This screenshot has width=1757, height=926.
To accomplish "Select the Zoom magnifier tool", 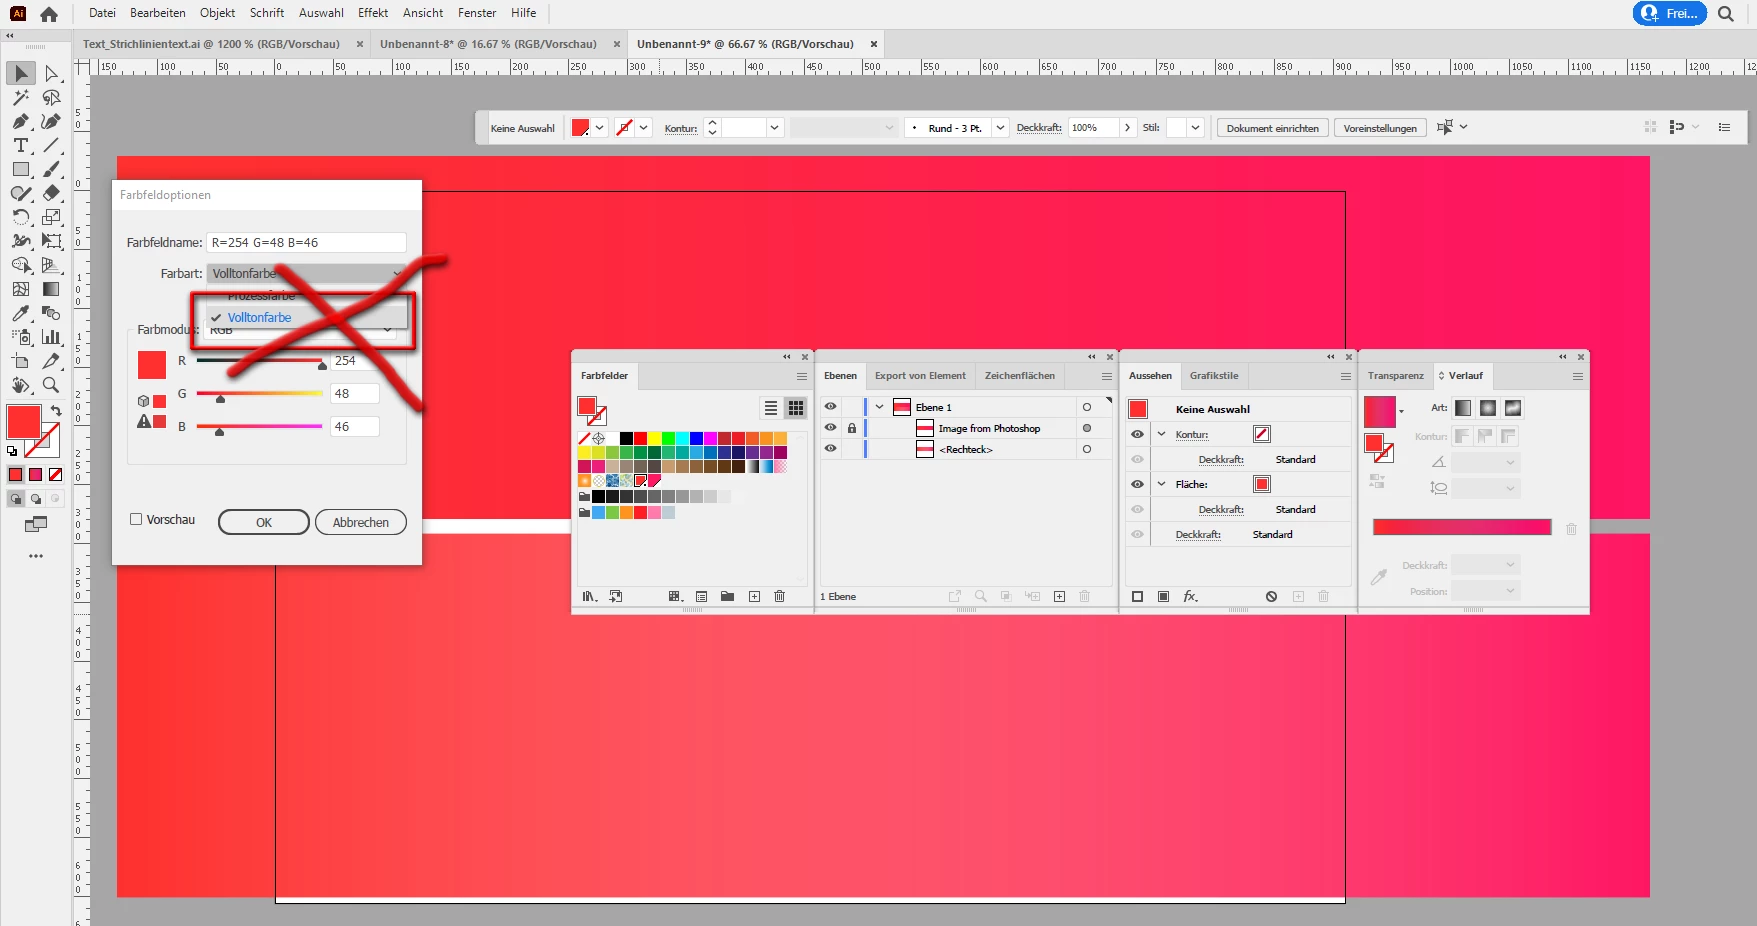I will pyautogui.click(x=52, y=386).
